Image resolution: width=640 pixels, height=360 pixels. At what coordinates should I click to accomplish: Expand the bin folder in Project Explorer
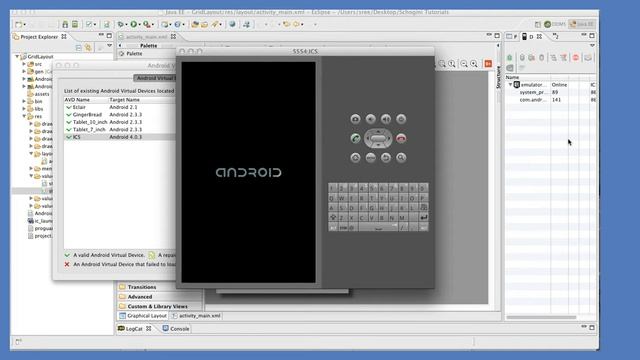[24, 101]
